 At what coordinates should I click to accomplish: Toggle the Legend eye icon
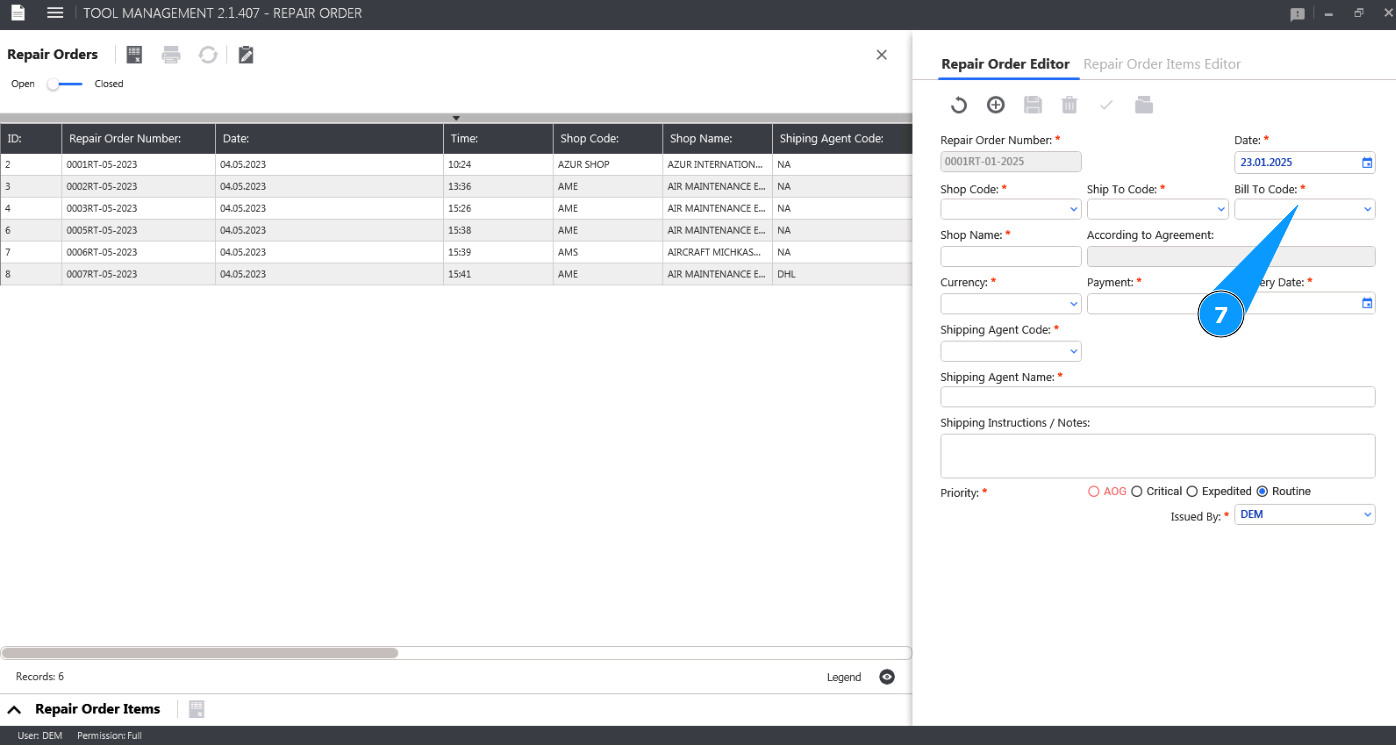coord(887,677)
